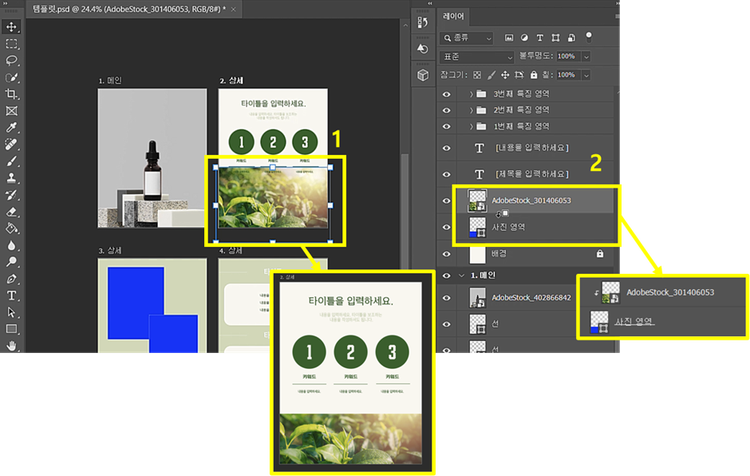750x476 pixels.
Task: Expand the 2번째 특징 영역 folder
Action: pos(471,111)
